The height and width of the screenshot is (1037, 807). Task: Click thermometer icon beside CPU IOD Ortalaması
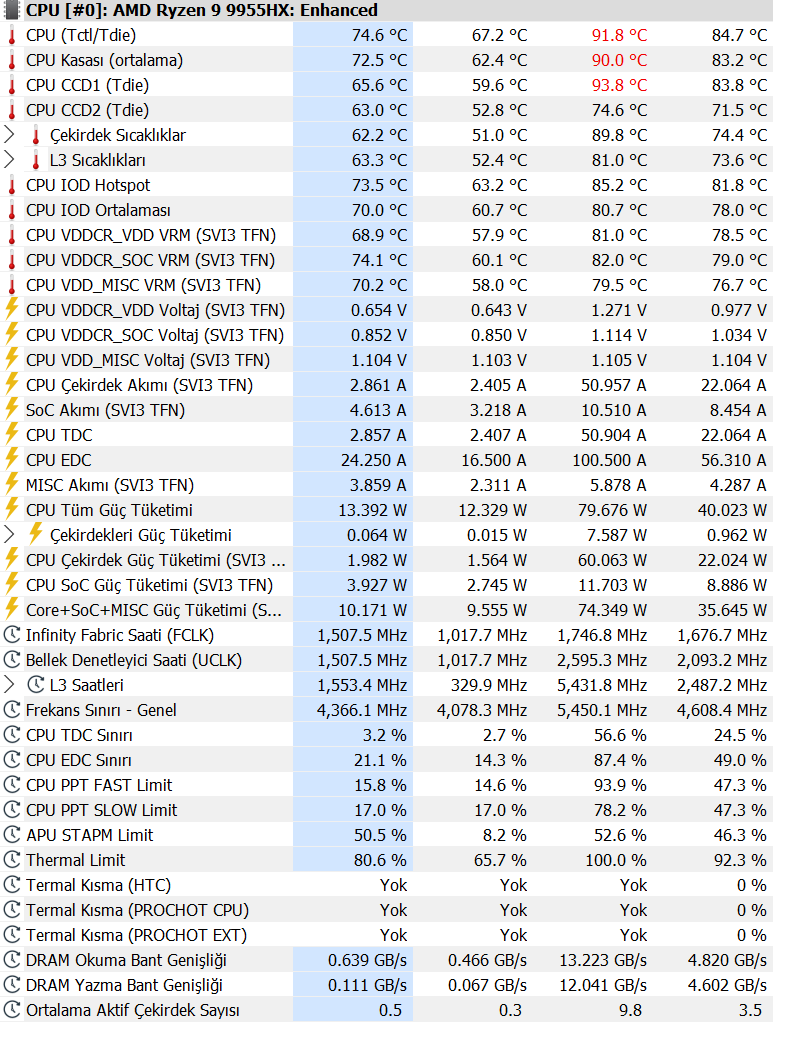tap(11, 210)
